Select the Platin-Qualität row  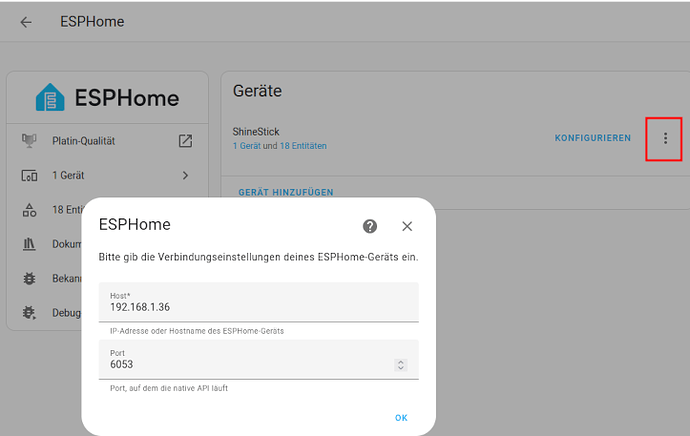[107, 141]
